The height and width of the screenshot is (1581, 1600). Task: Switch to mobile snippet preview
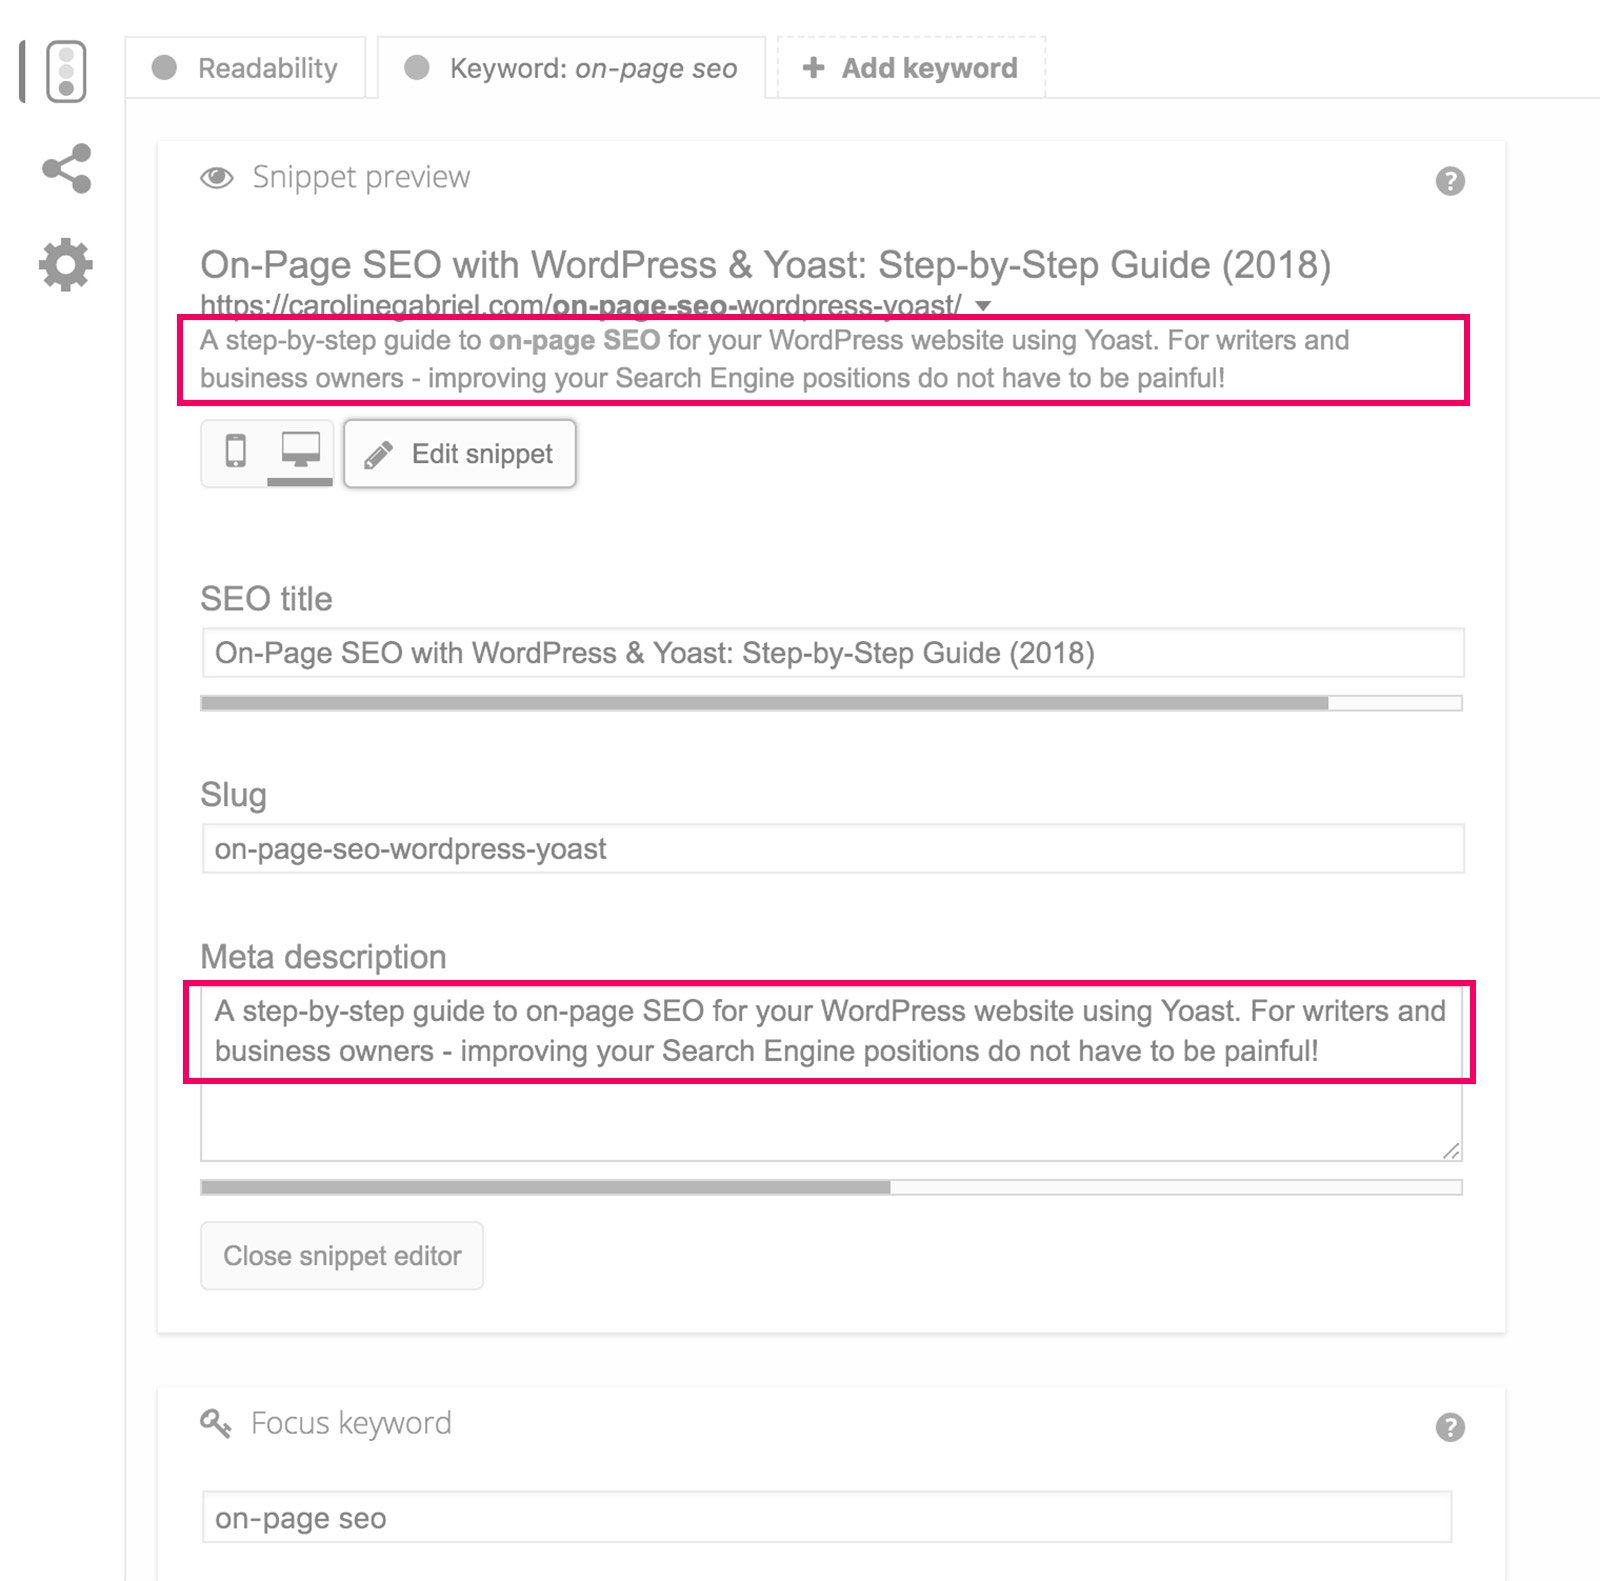[236, 452]
